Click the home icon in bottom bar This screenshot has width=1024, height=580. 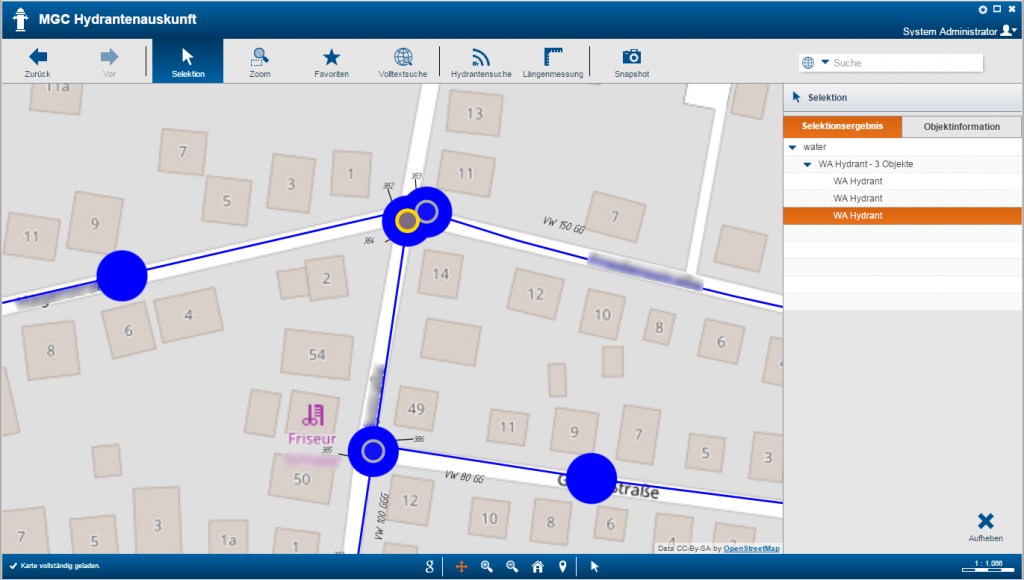coord(537,567)
